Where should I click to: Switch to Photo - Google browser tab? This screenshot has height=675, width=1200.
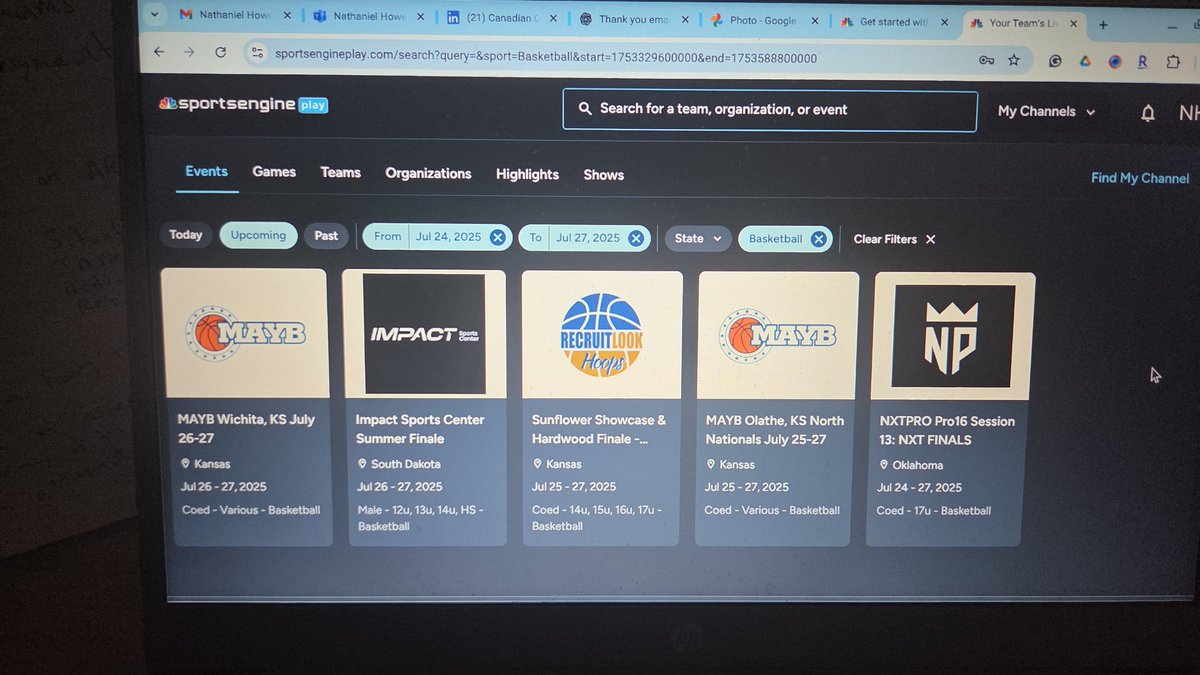tap(763, 20)
